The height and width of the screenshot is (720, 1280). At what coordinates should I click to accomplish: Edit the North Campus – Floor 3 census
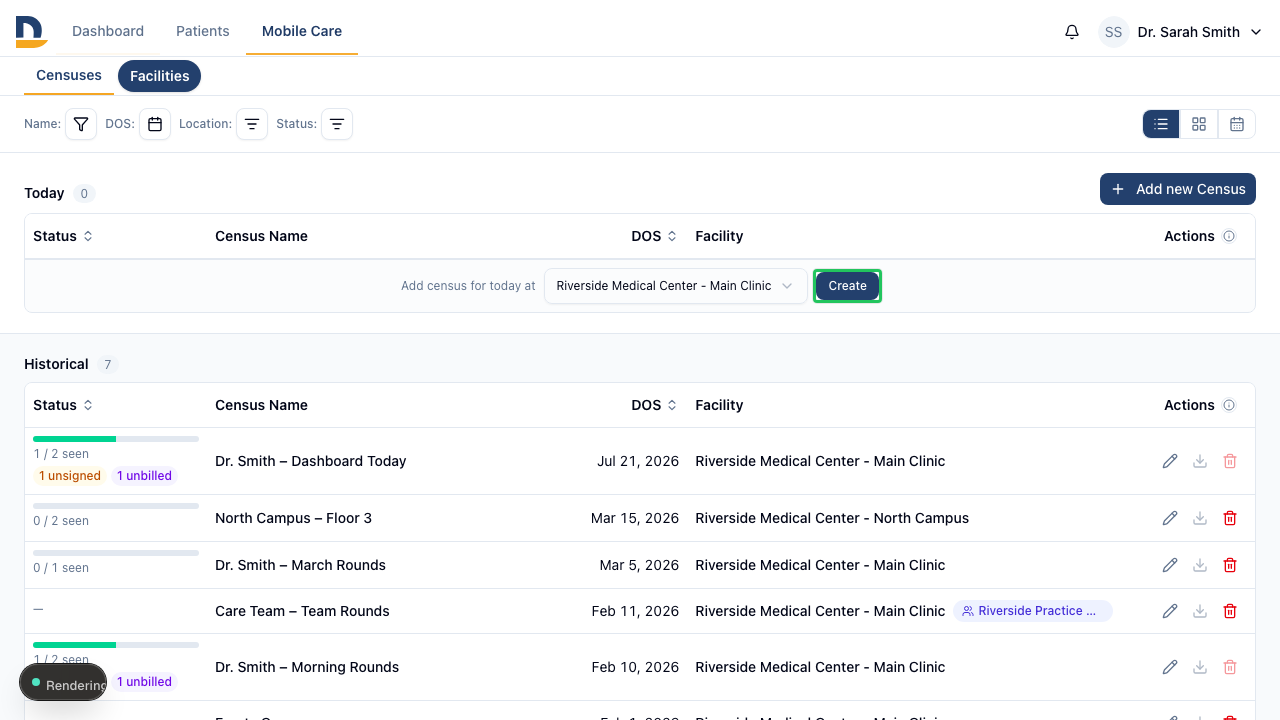pyautogui.click(x=1170, y=518)
